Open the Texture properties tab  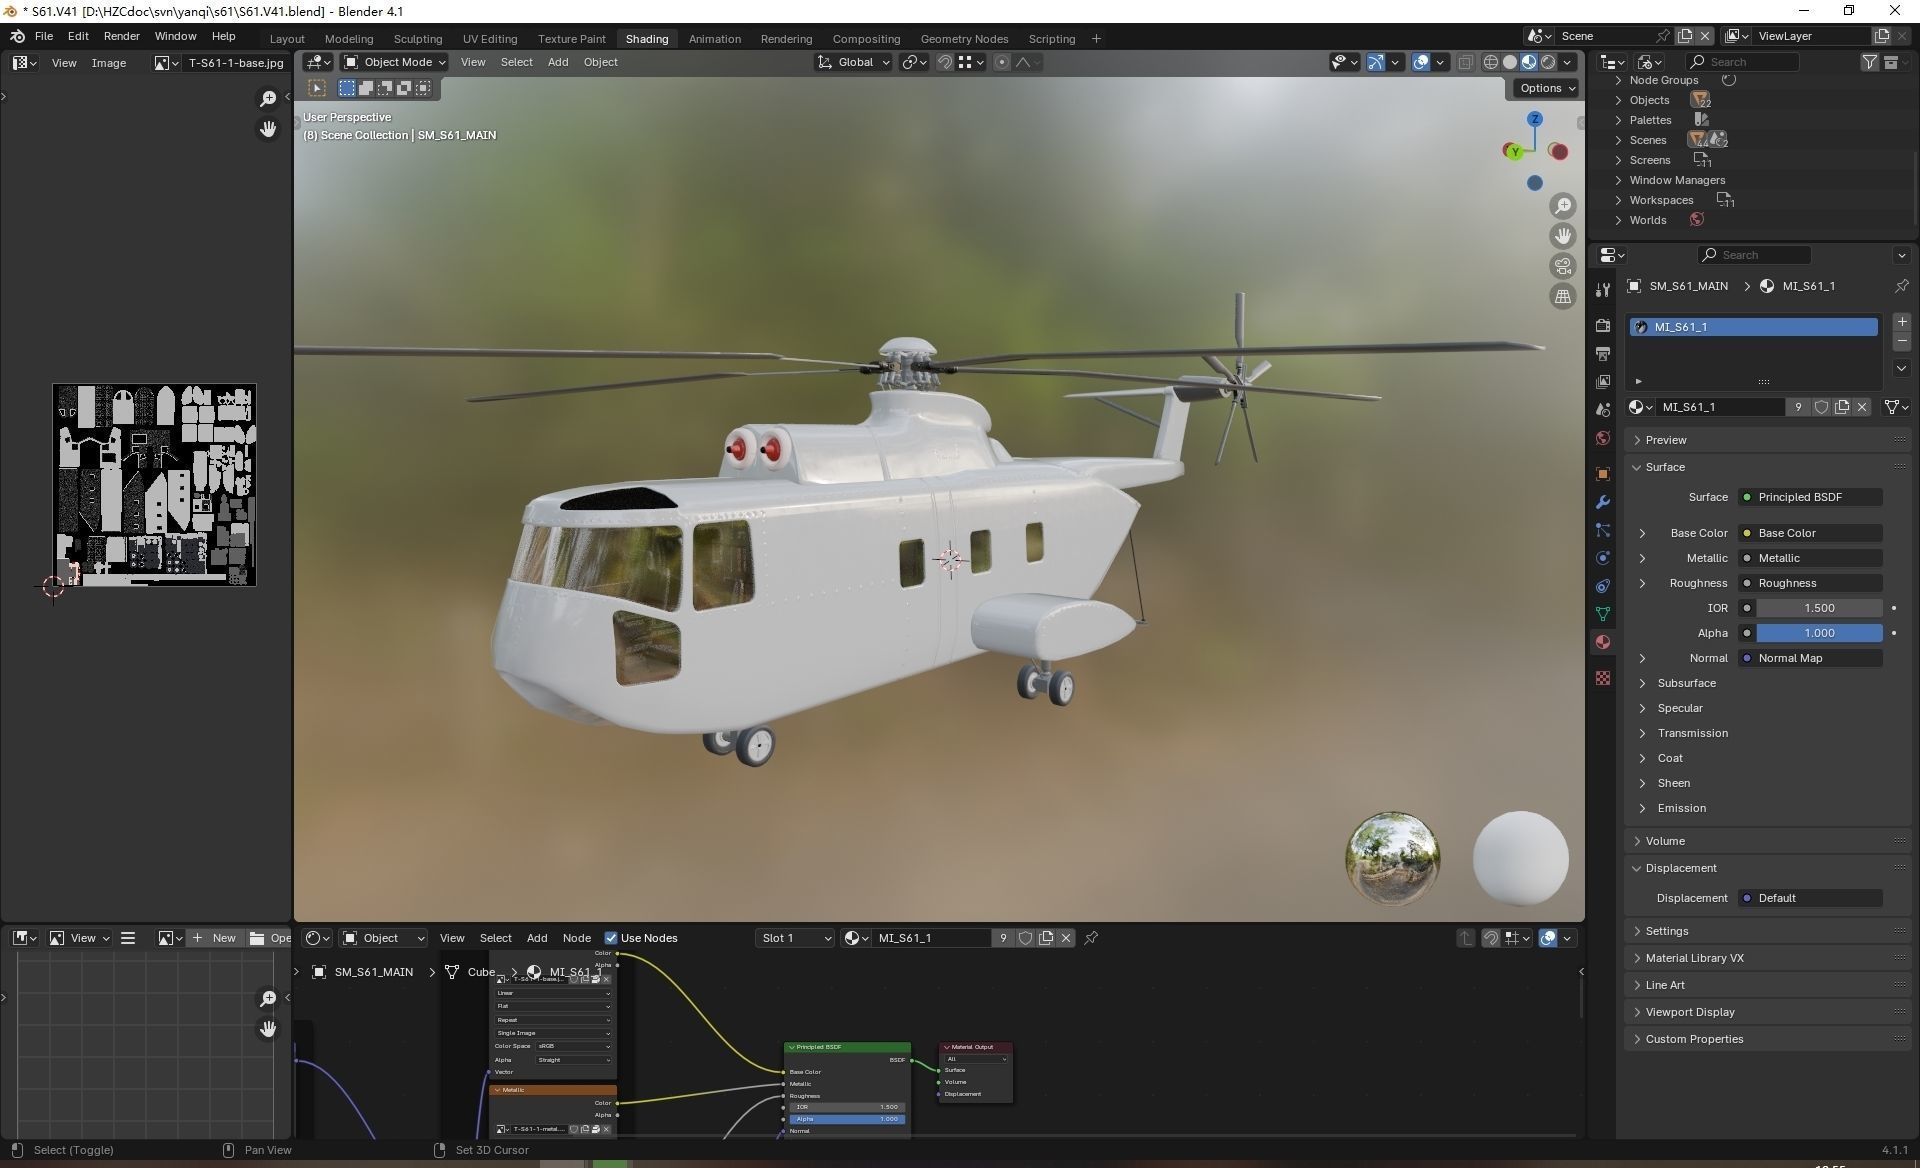1603,678
